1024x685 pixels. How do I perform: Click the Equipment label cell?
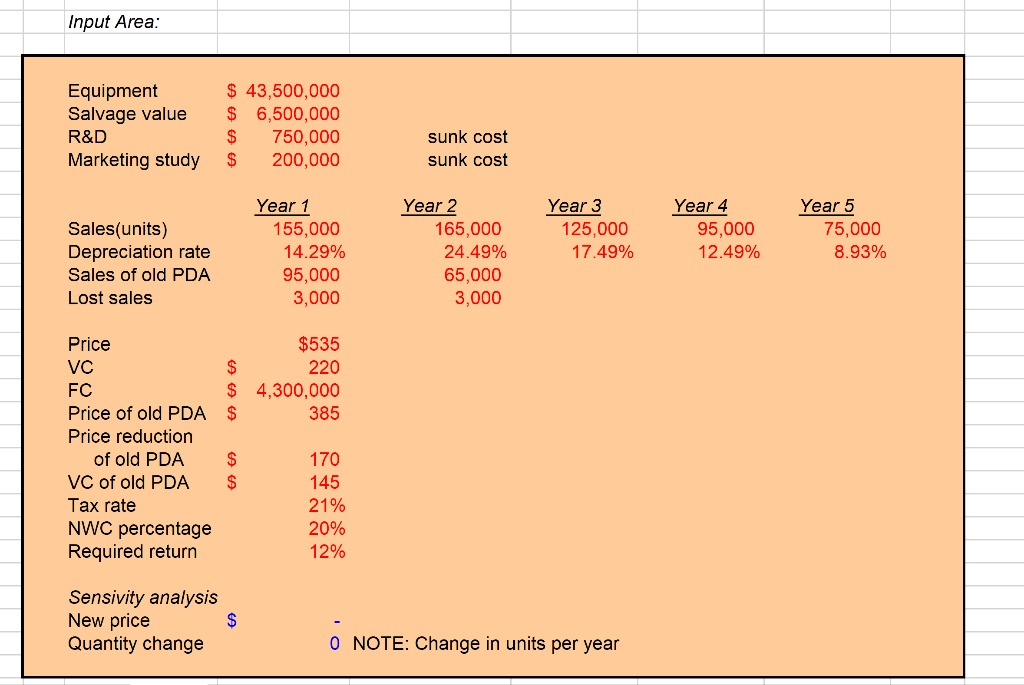click(x=112, y=91)
